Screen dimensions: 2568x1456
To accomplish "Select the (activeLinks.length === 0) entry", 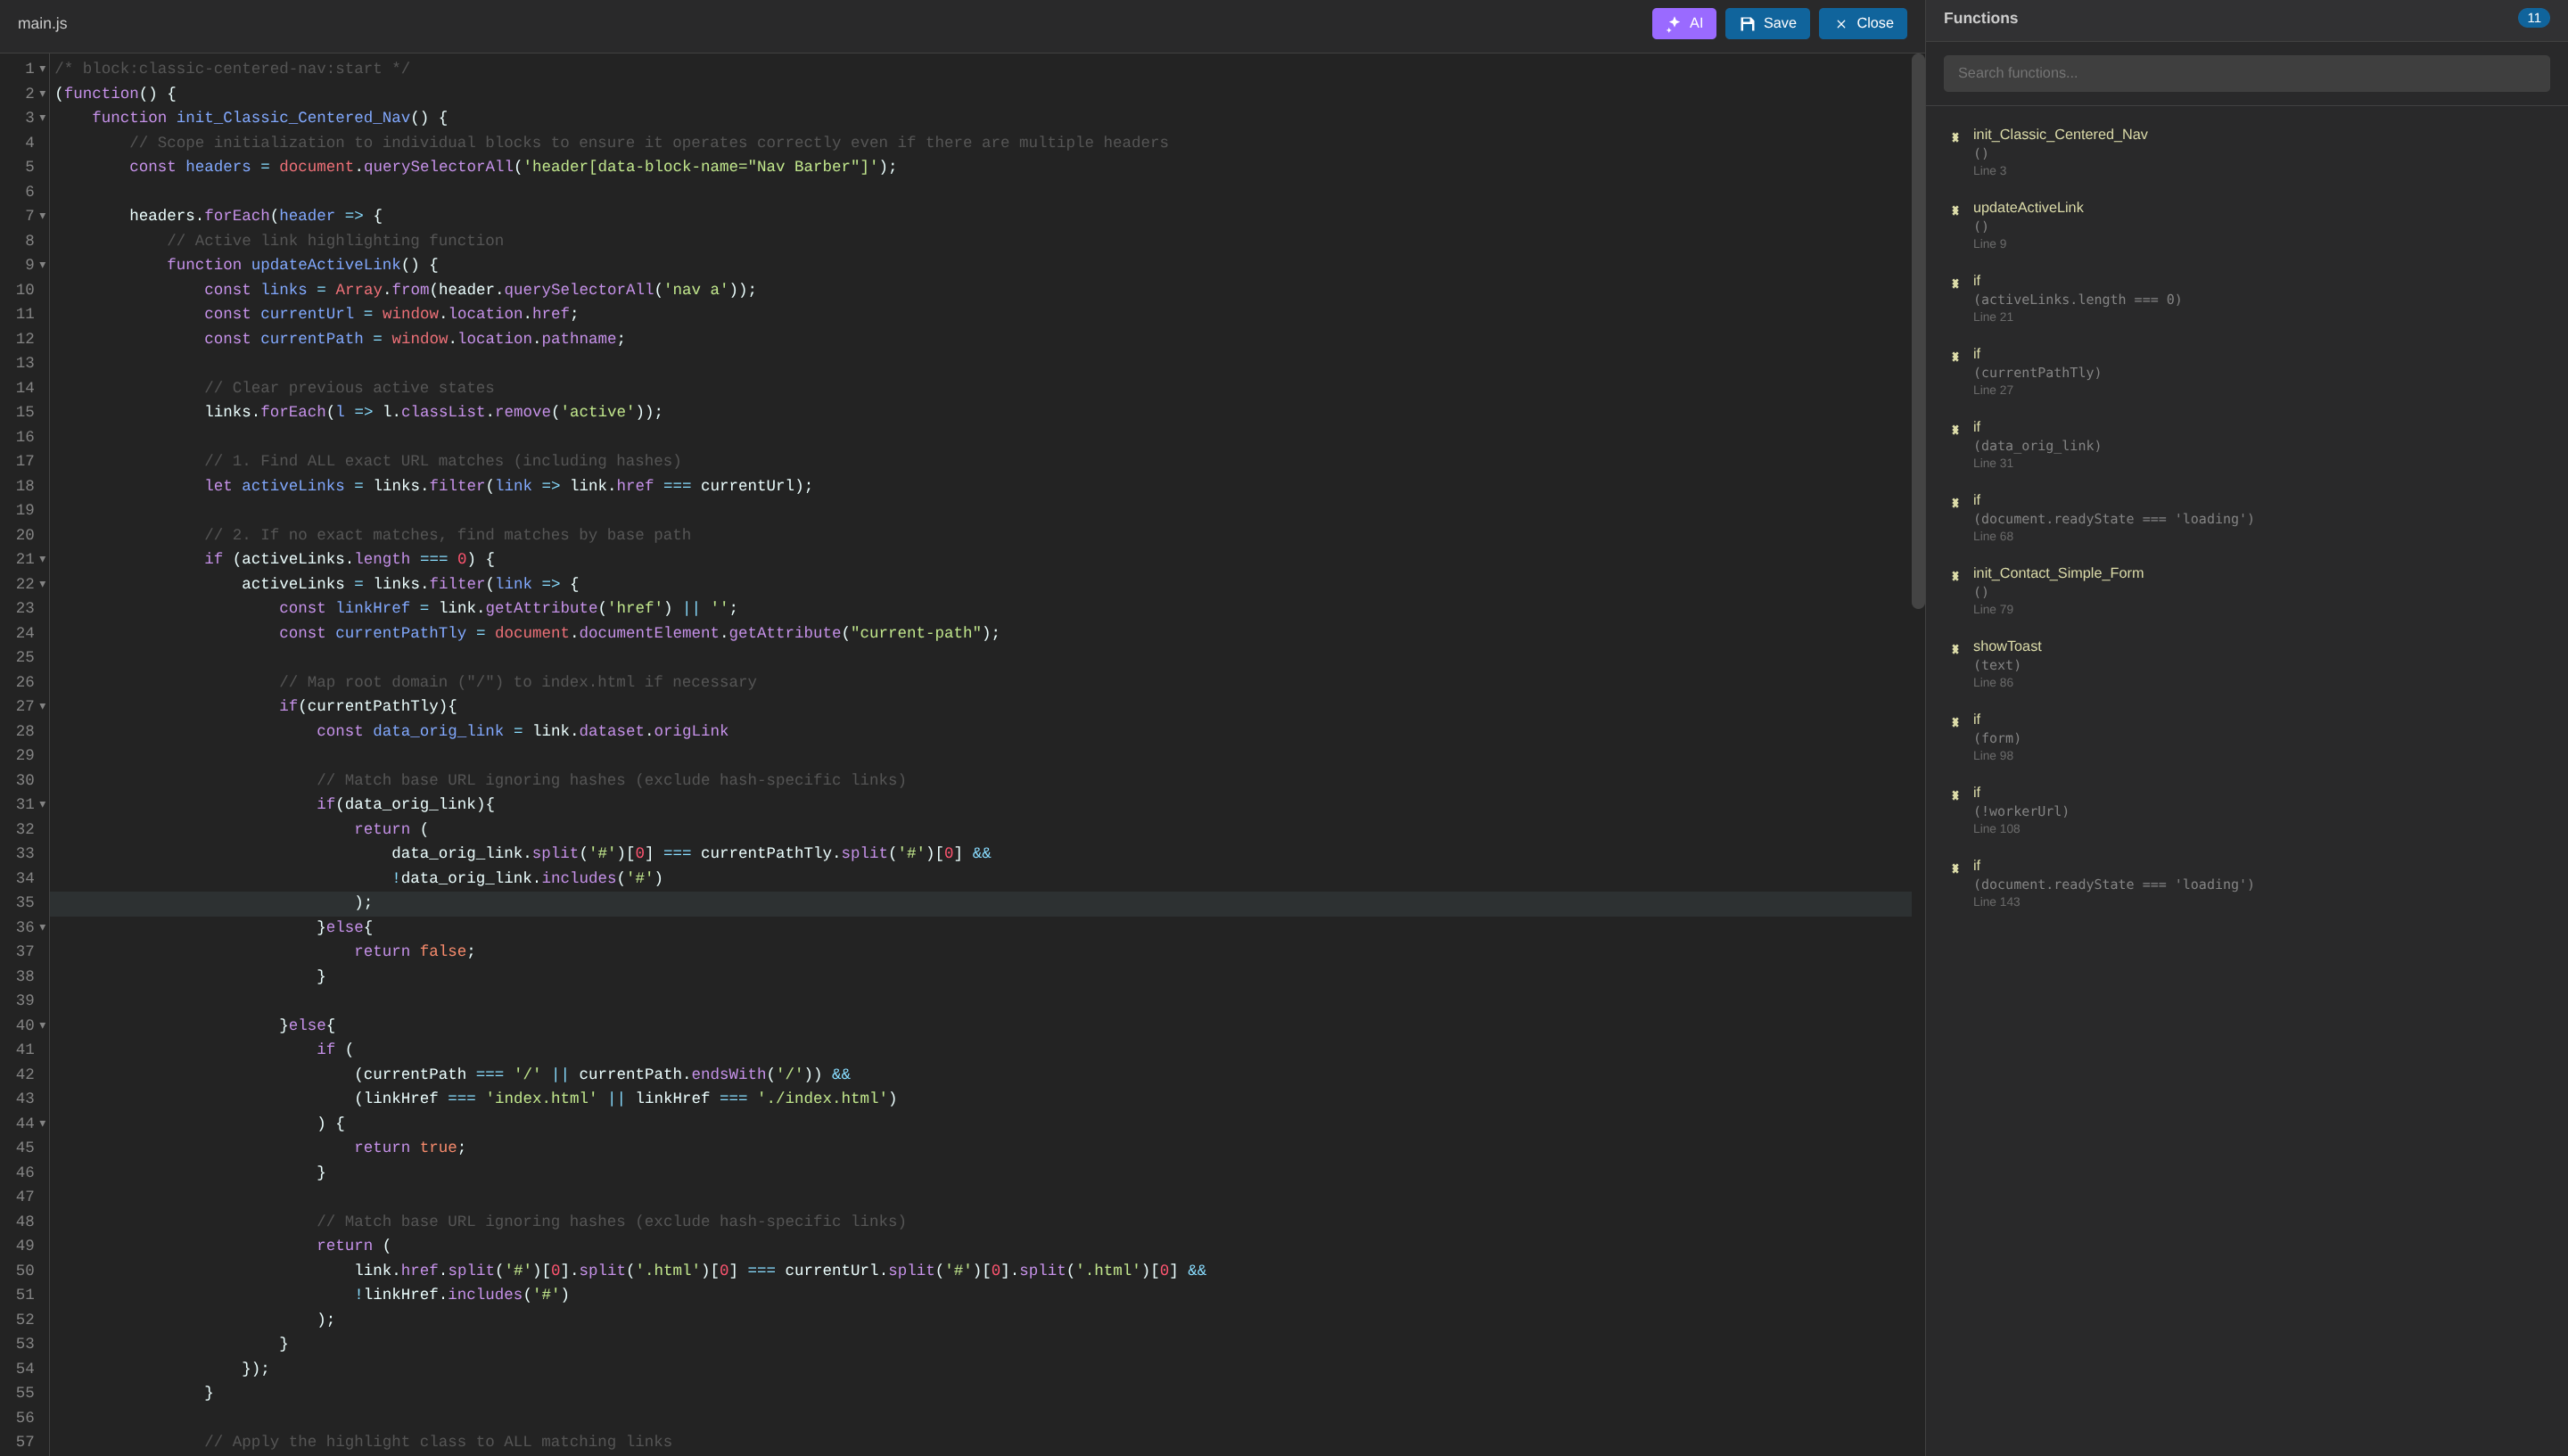I will point(2077,299).
